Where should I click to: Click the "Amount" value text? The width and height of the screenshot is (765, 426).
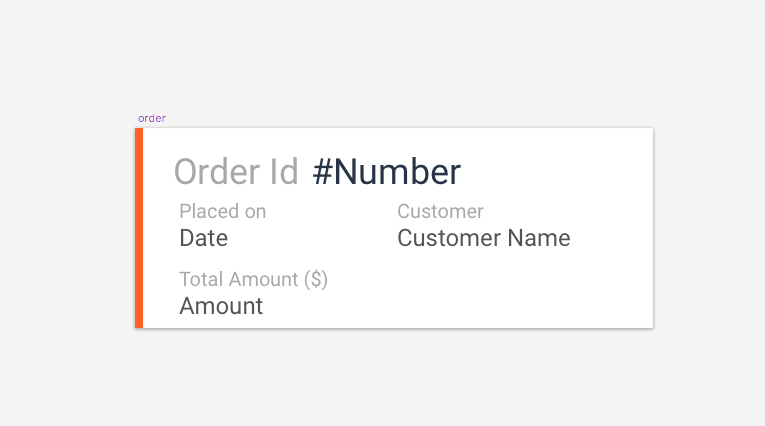221,306
